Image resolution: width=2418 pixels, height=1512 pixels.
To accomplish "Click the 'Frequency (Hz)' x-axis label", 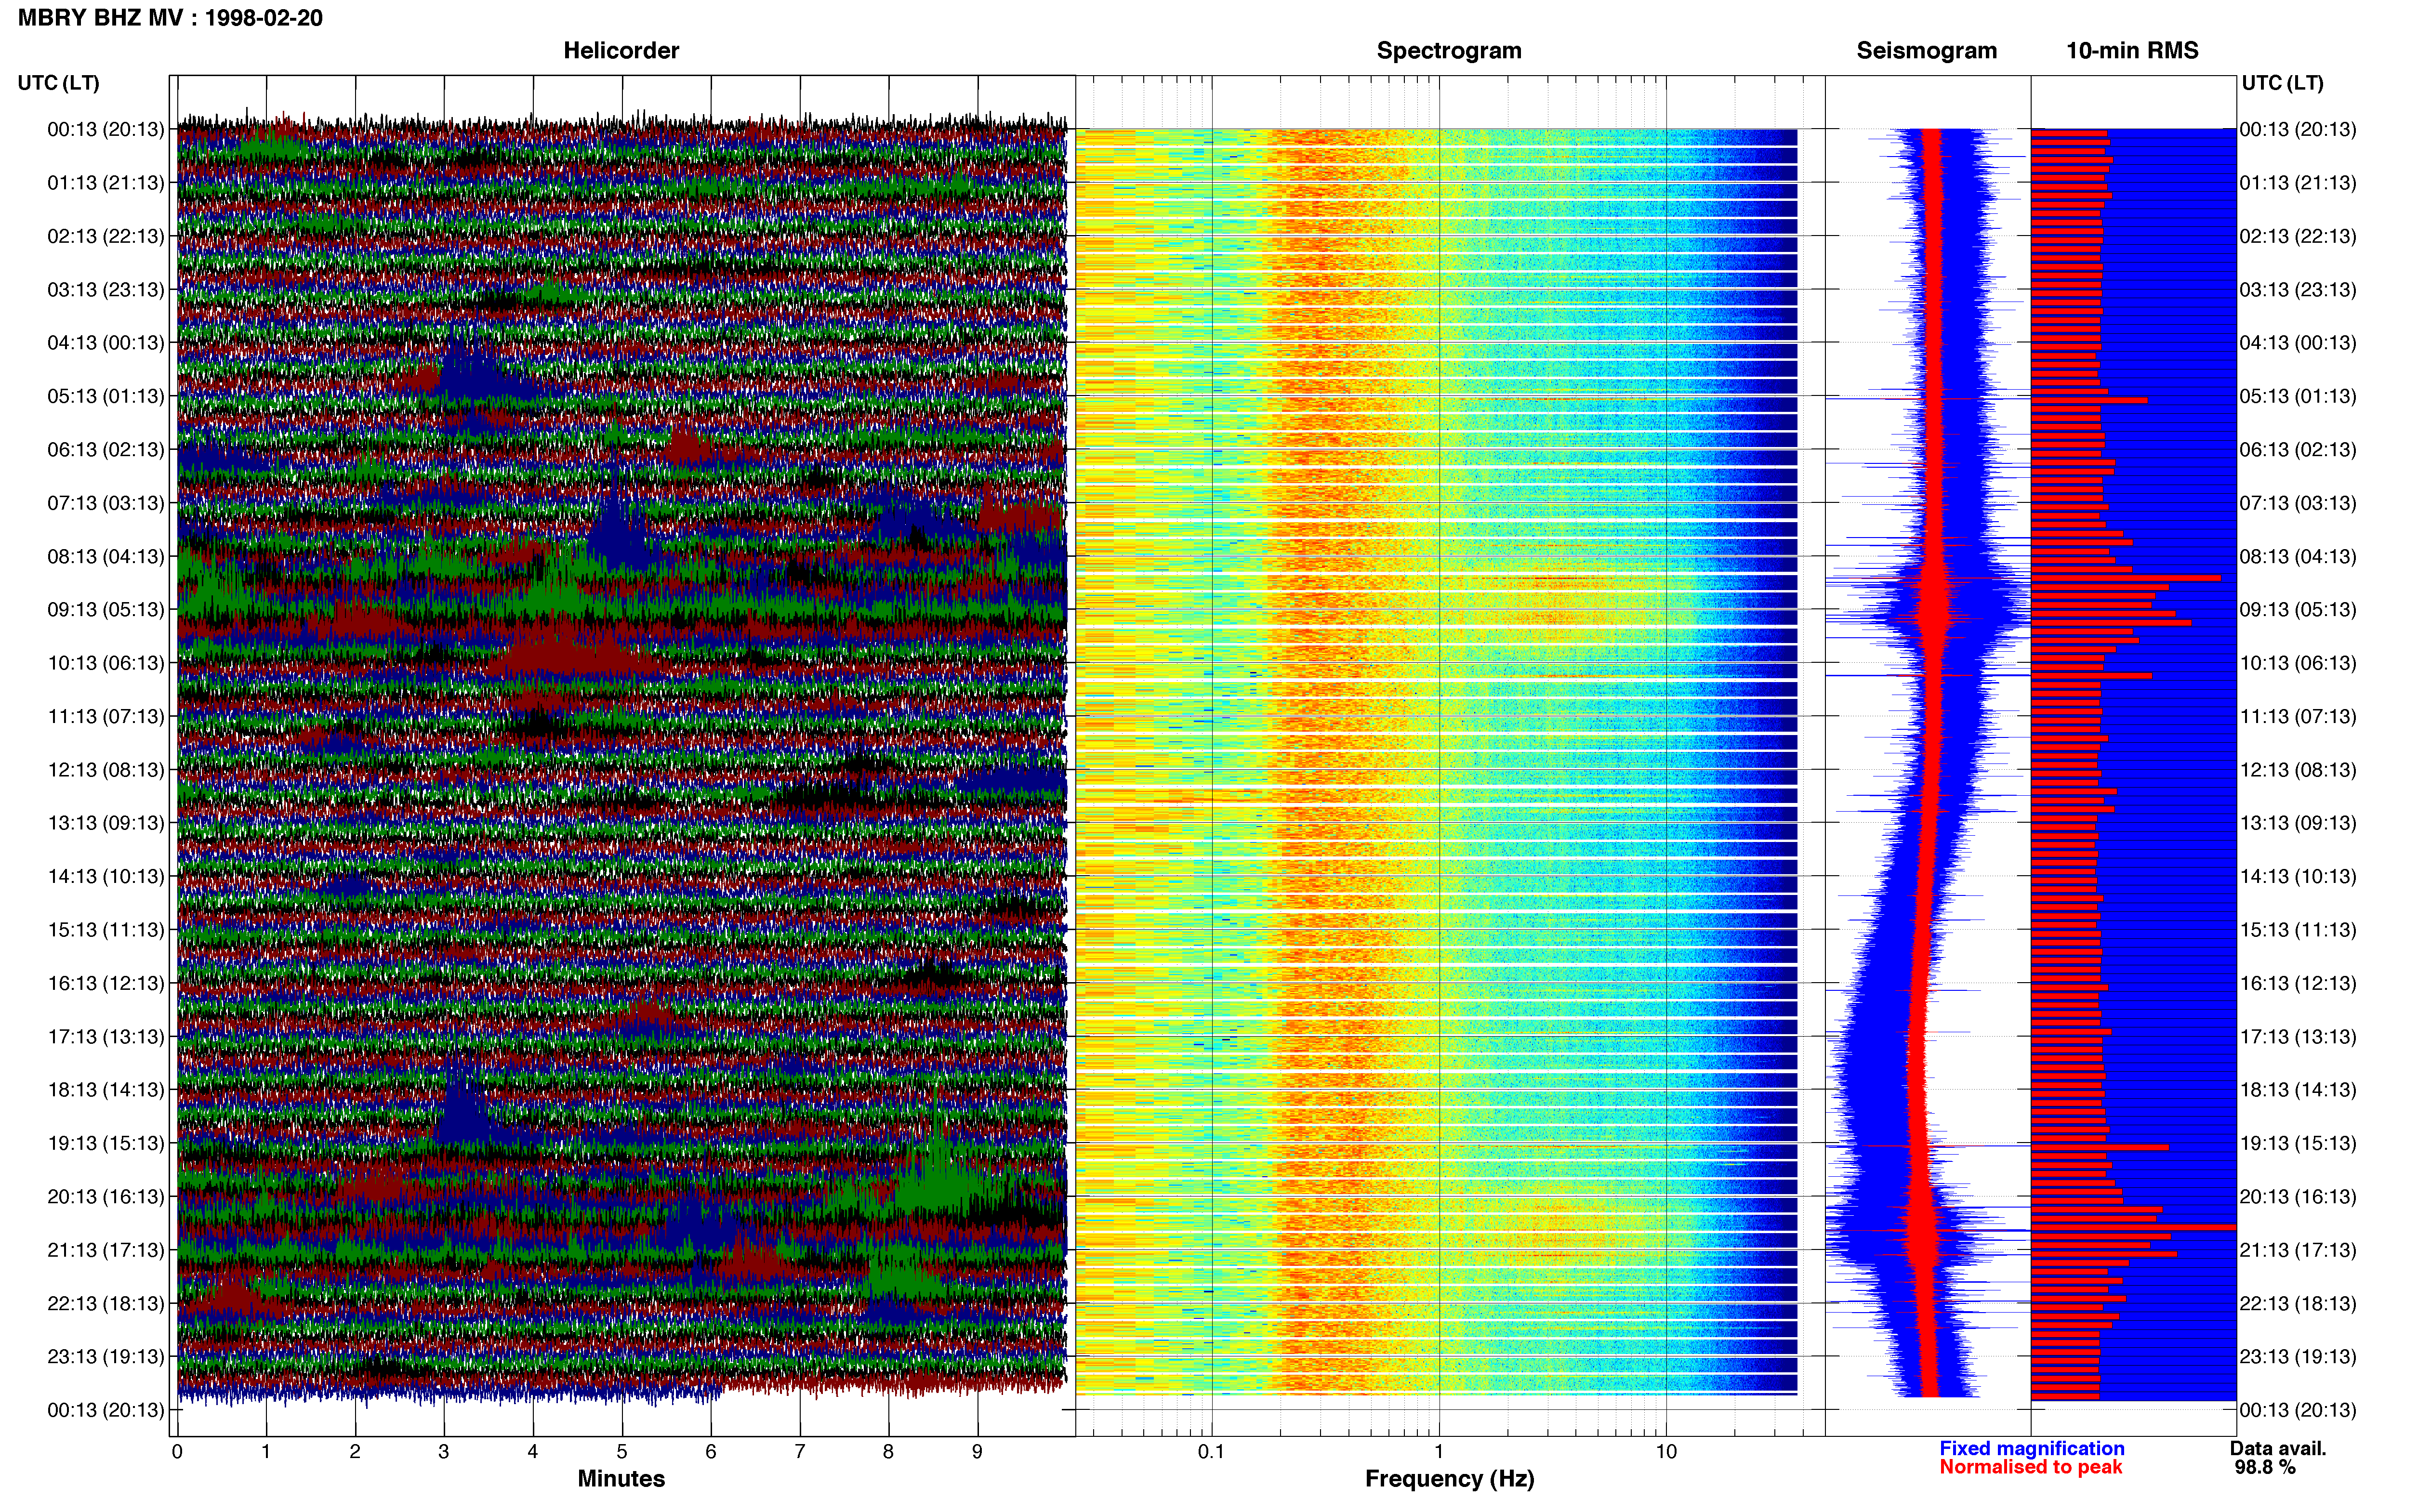I will (1449, 1479).
